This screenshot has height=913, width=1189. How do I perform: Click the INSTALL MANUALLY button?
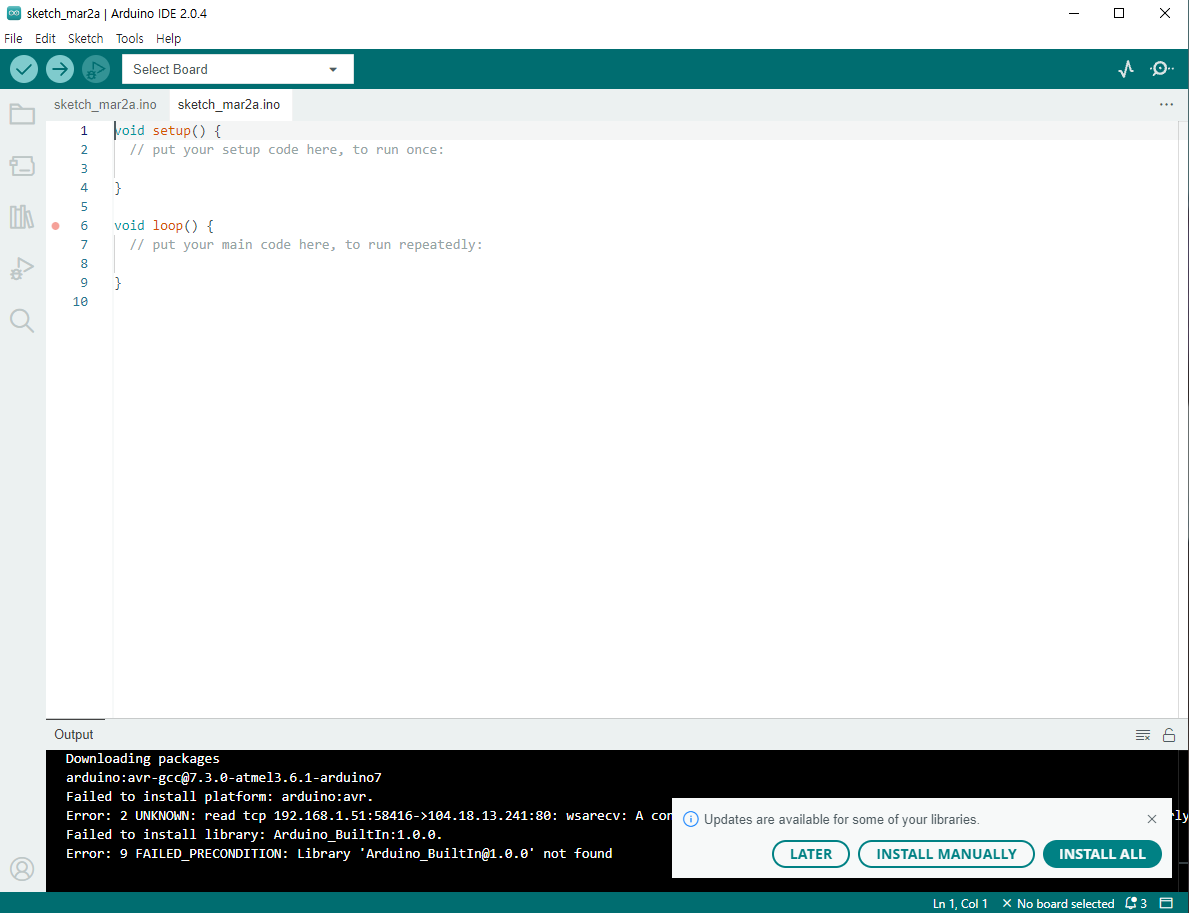point(946,854)
